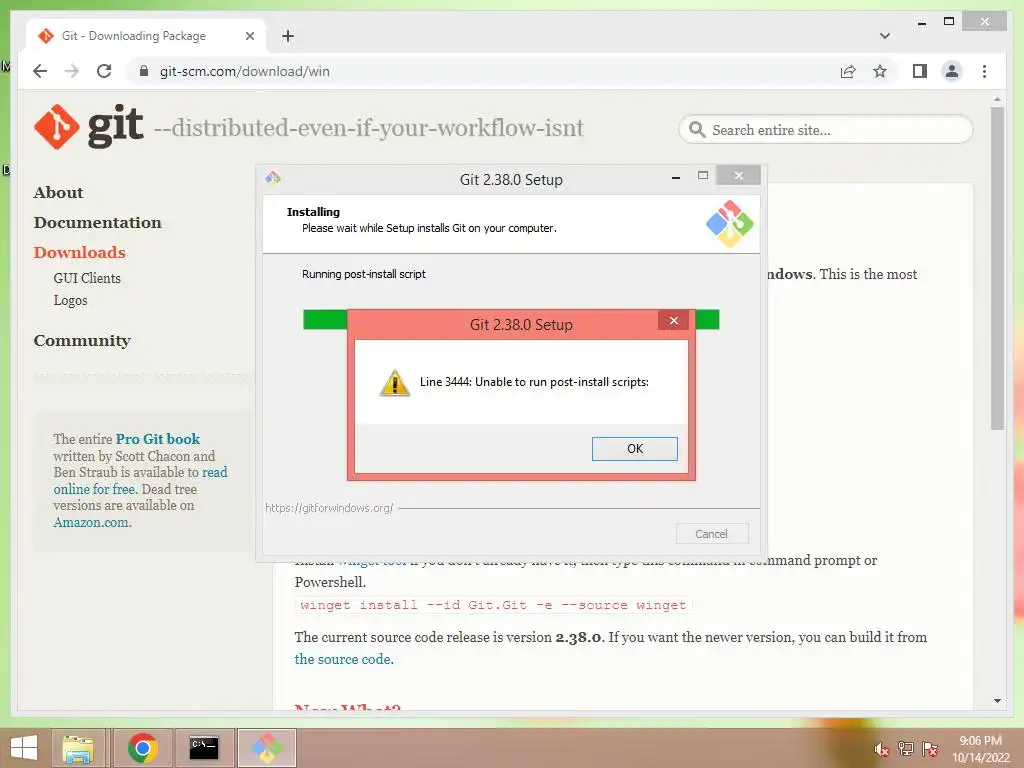Switch to Chrome in the taskbar
1024x768 pixels.
tap(142, 748)
